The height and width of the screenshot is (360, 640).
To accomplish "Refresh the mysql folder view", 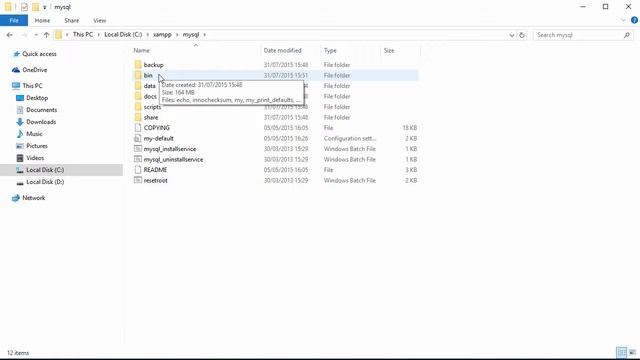I will (522, 35).
